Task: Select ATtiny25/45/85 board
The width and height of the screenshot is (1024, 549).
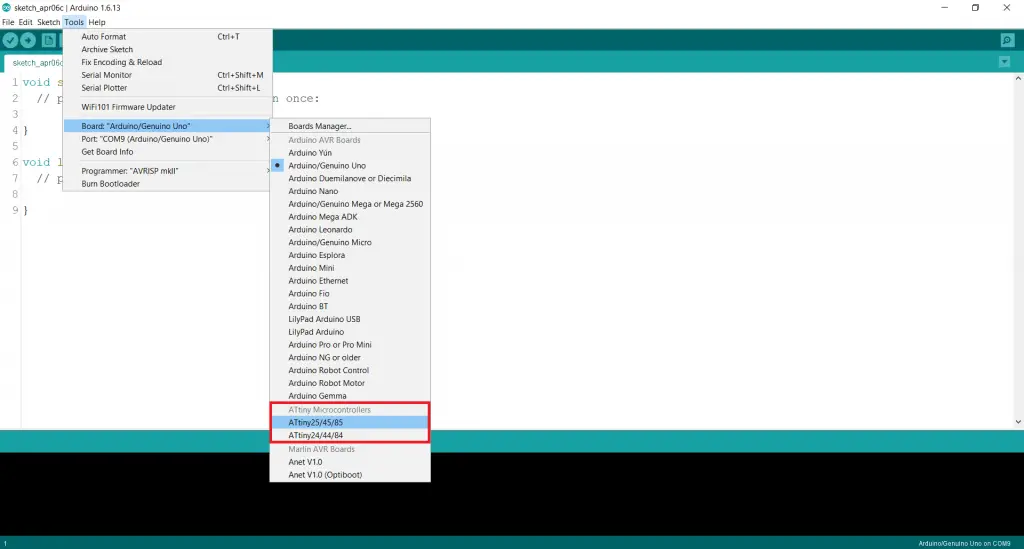Action: pyautogui.click(x=350, y=422)
